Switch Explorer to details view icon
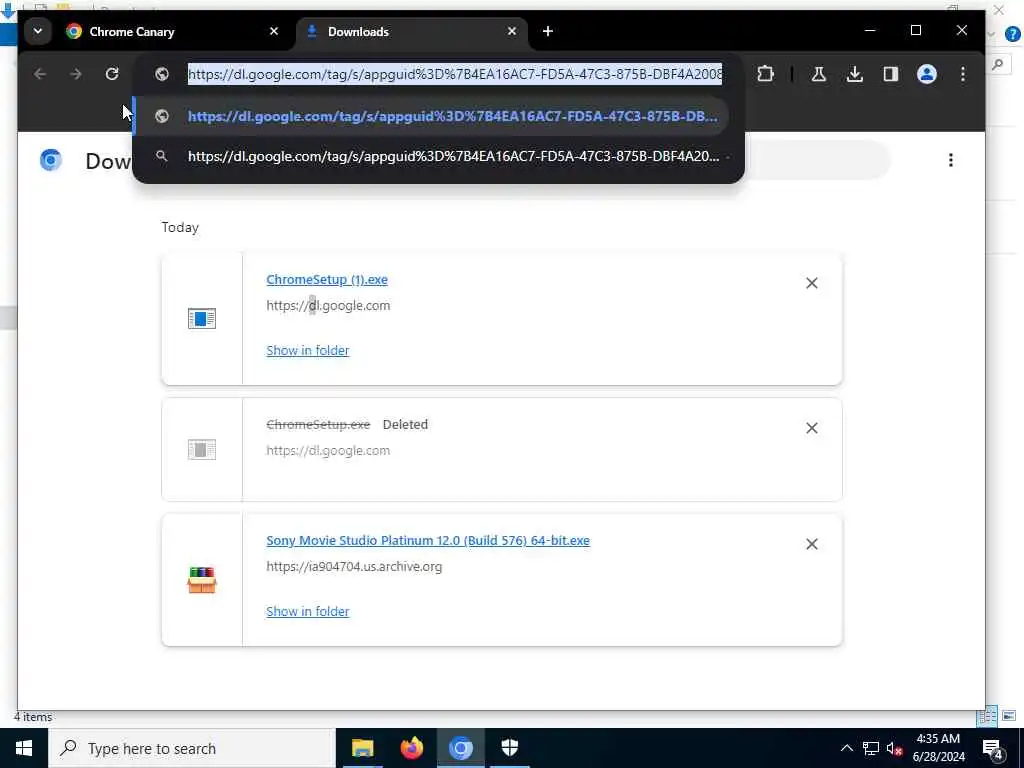This screenshot has width=1024, height=768. point(987,716)
